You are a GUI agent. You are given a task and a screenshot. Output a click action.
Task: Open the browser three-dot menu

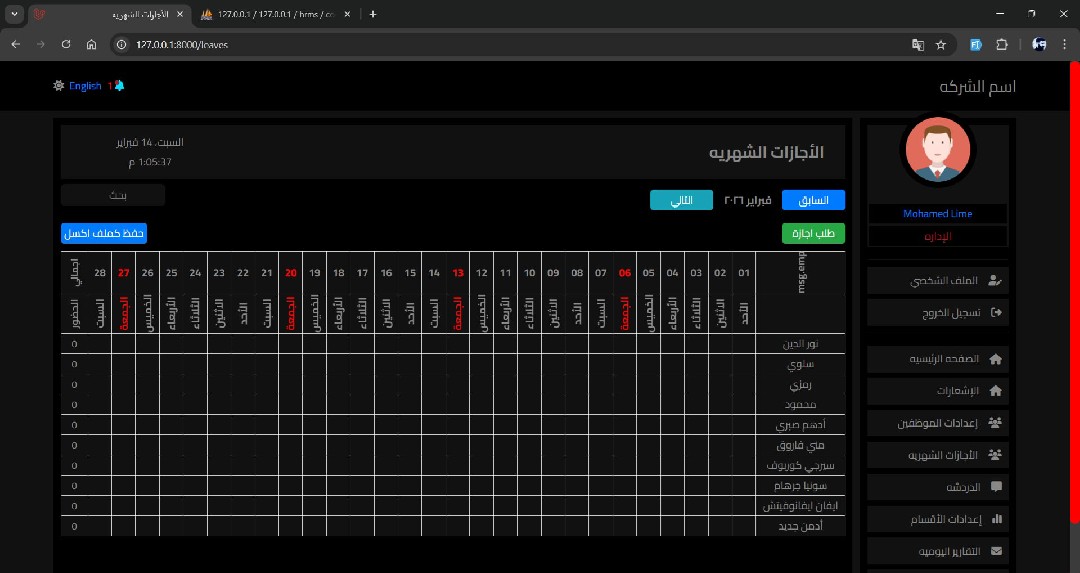pos(1065,44)
